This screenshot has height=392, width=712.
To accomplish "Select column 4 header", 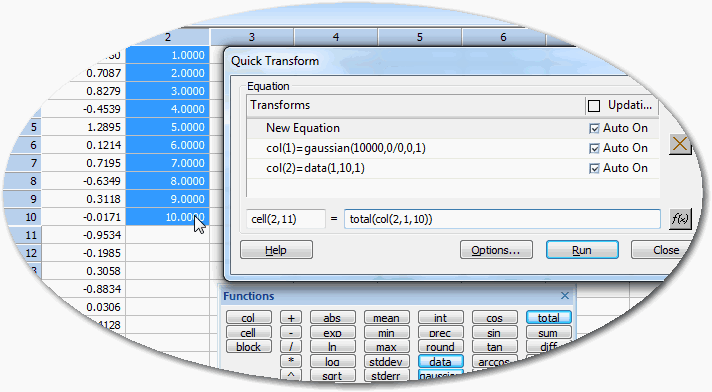I will (x=336, y=37).
